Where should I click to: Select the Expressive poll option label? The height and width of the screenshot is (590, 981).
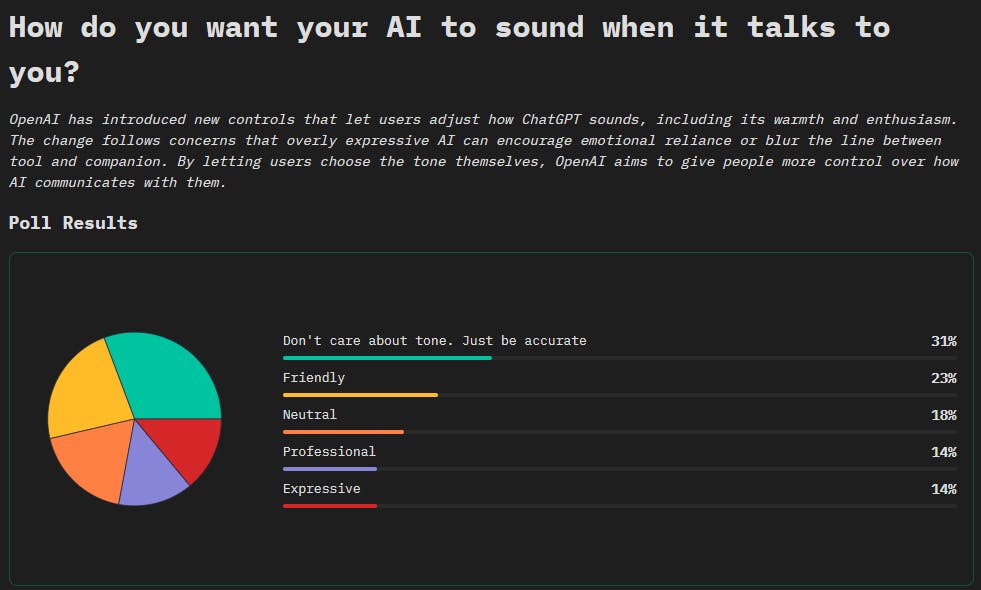point(321,488)
